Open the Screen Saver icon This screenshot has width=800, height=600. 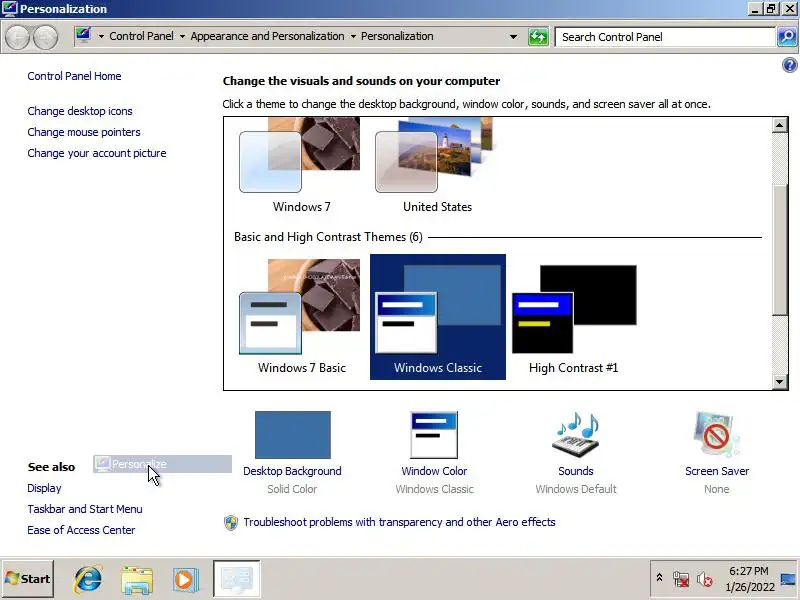[x=717, y=435]
